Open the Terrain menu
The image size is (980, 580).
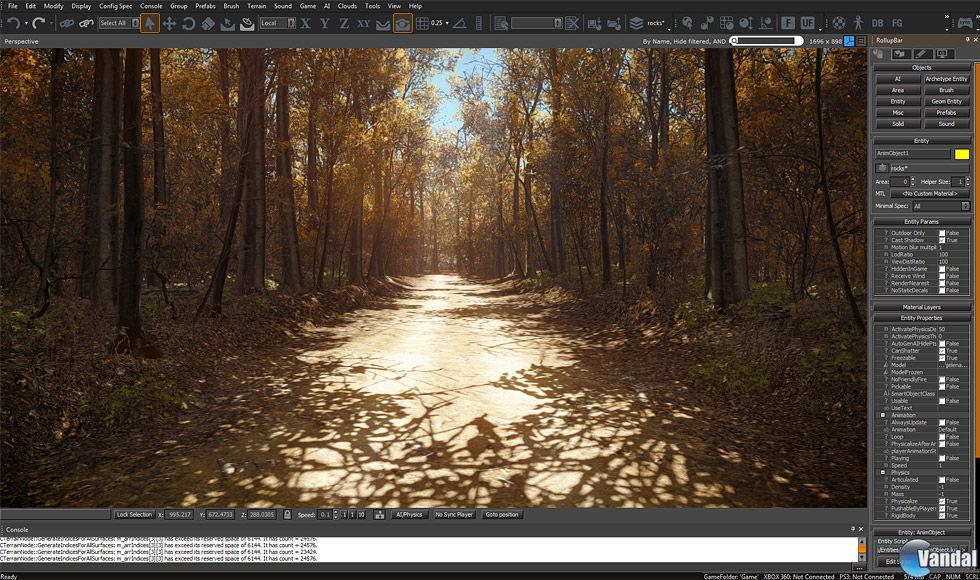click(x=256, y=6)
